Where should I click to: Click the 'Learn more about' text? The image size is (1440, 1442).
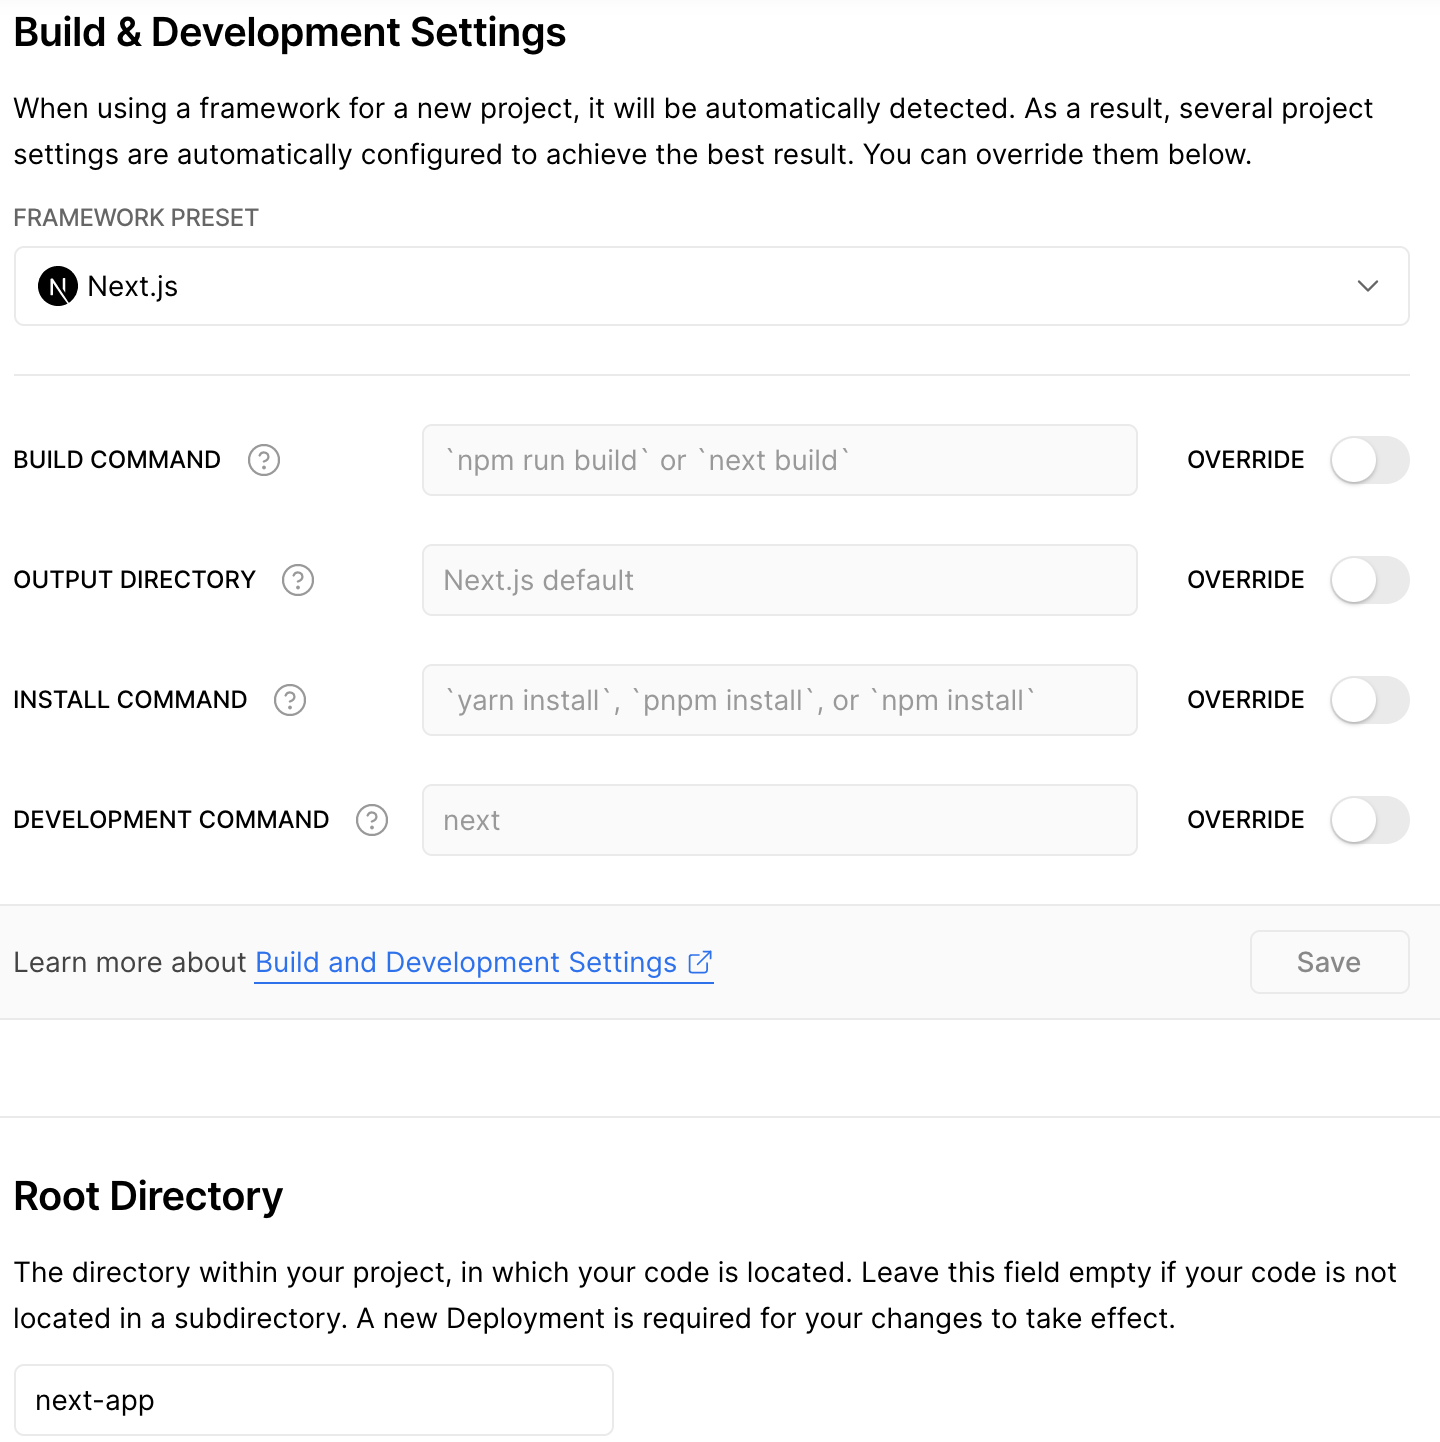[130, 962]
